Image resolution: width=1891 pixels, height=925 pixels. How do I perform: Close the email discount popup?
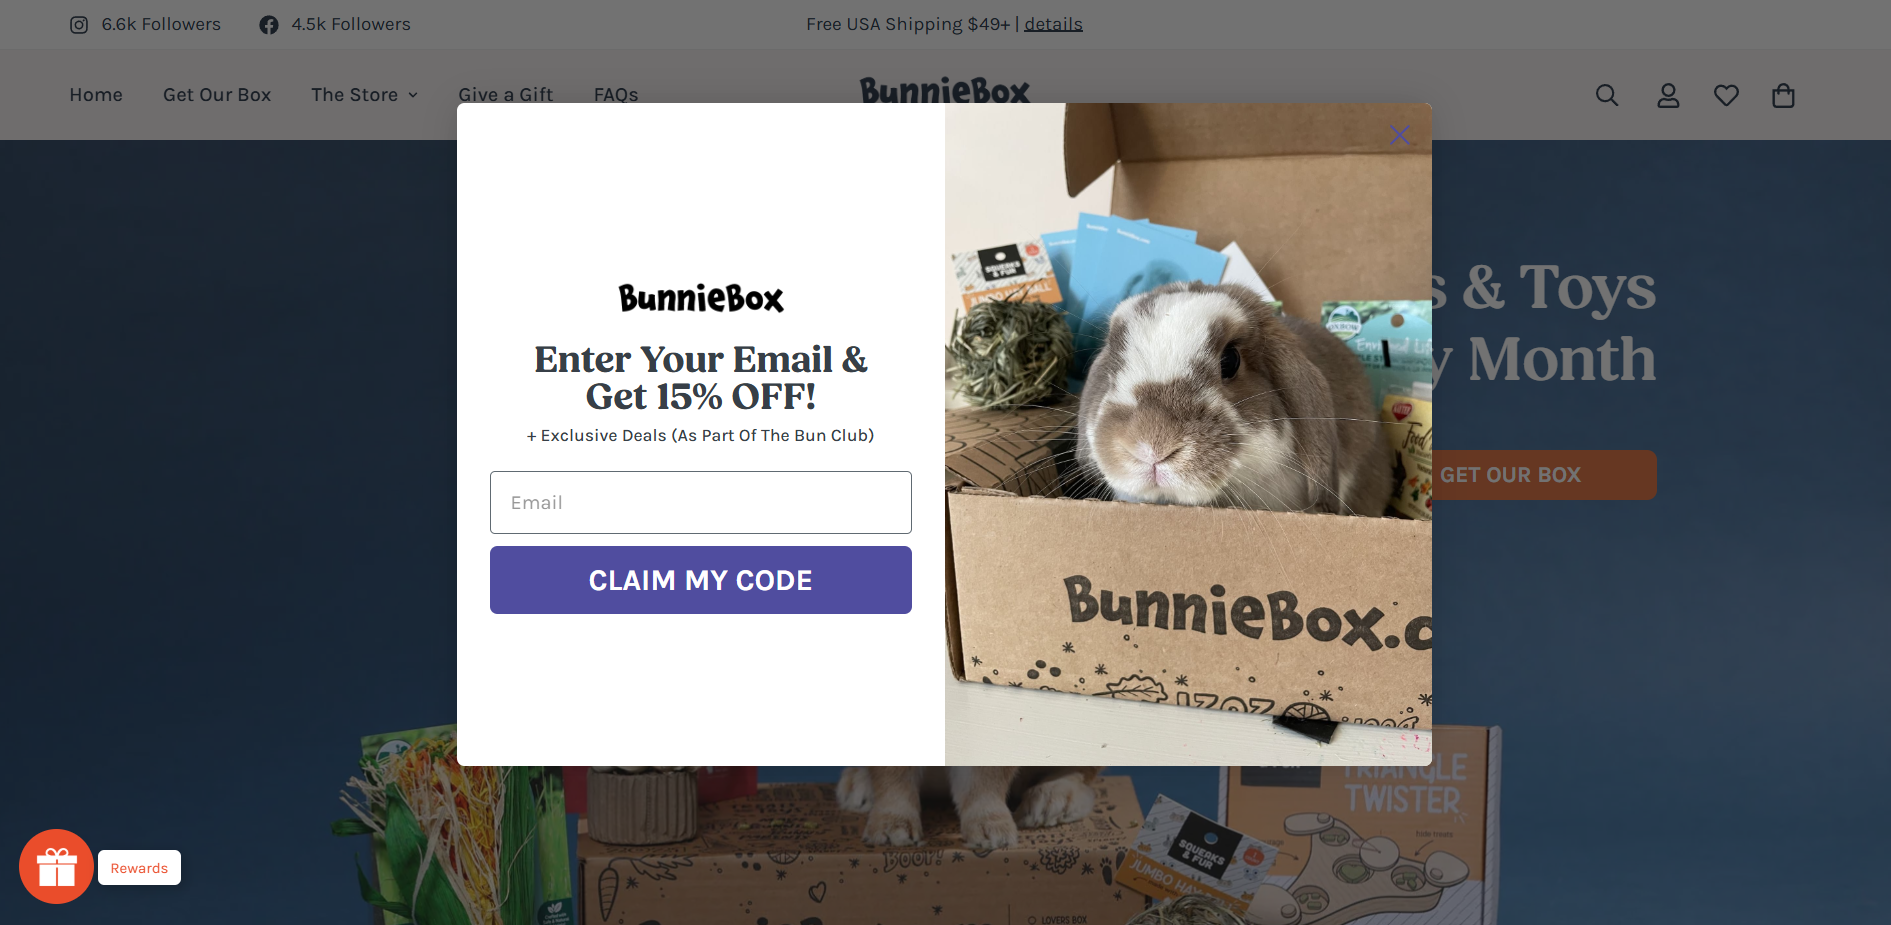(1399, 135)
